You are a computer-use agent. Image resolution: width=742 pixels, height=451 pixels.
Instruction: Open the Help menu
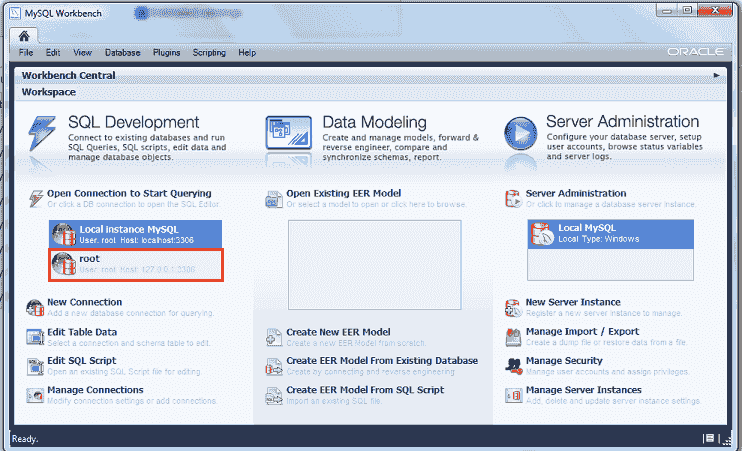247,53
